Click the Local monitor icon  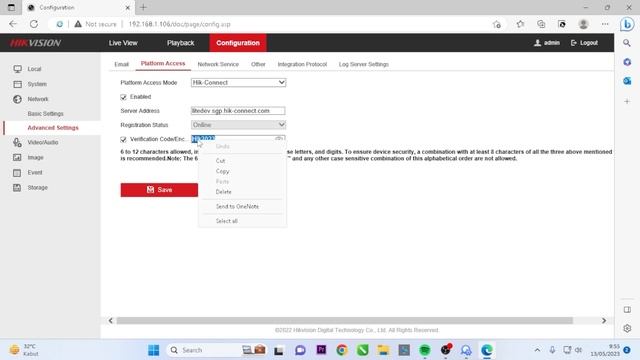coord(17,69)
